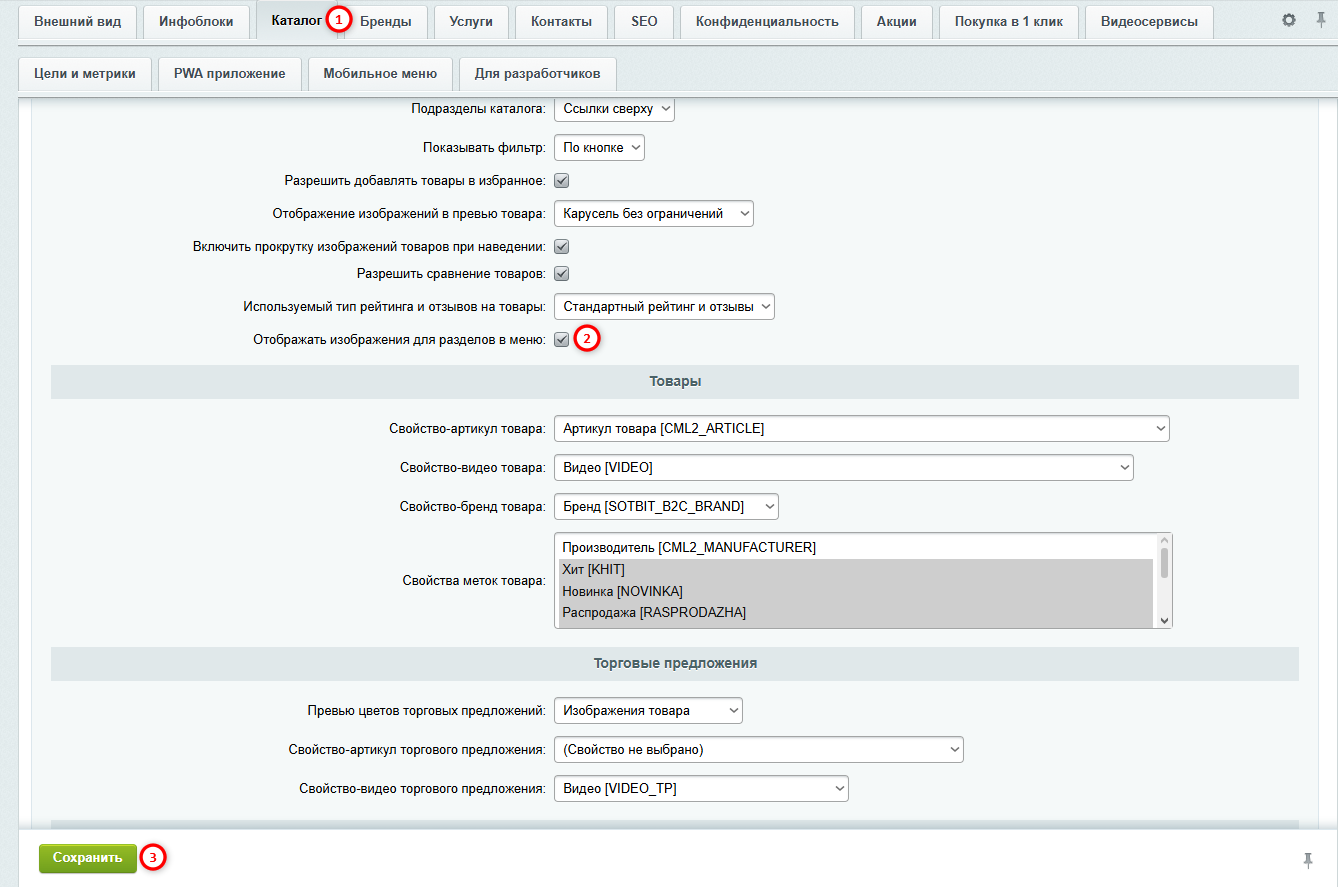
Task: Uncheck image scrolling on hover checkbox
Action: (562, 246)
